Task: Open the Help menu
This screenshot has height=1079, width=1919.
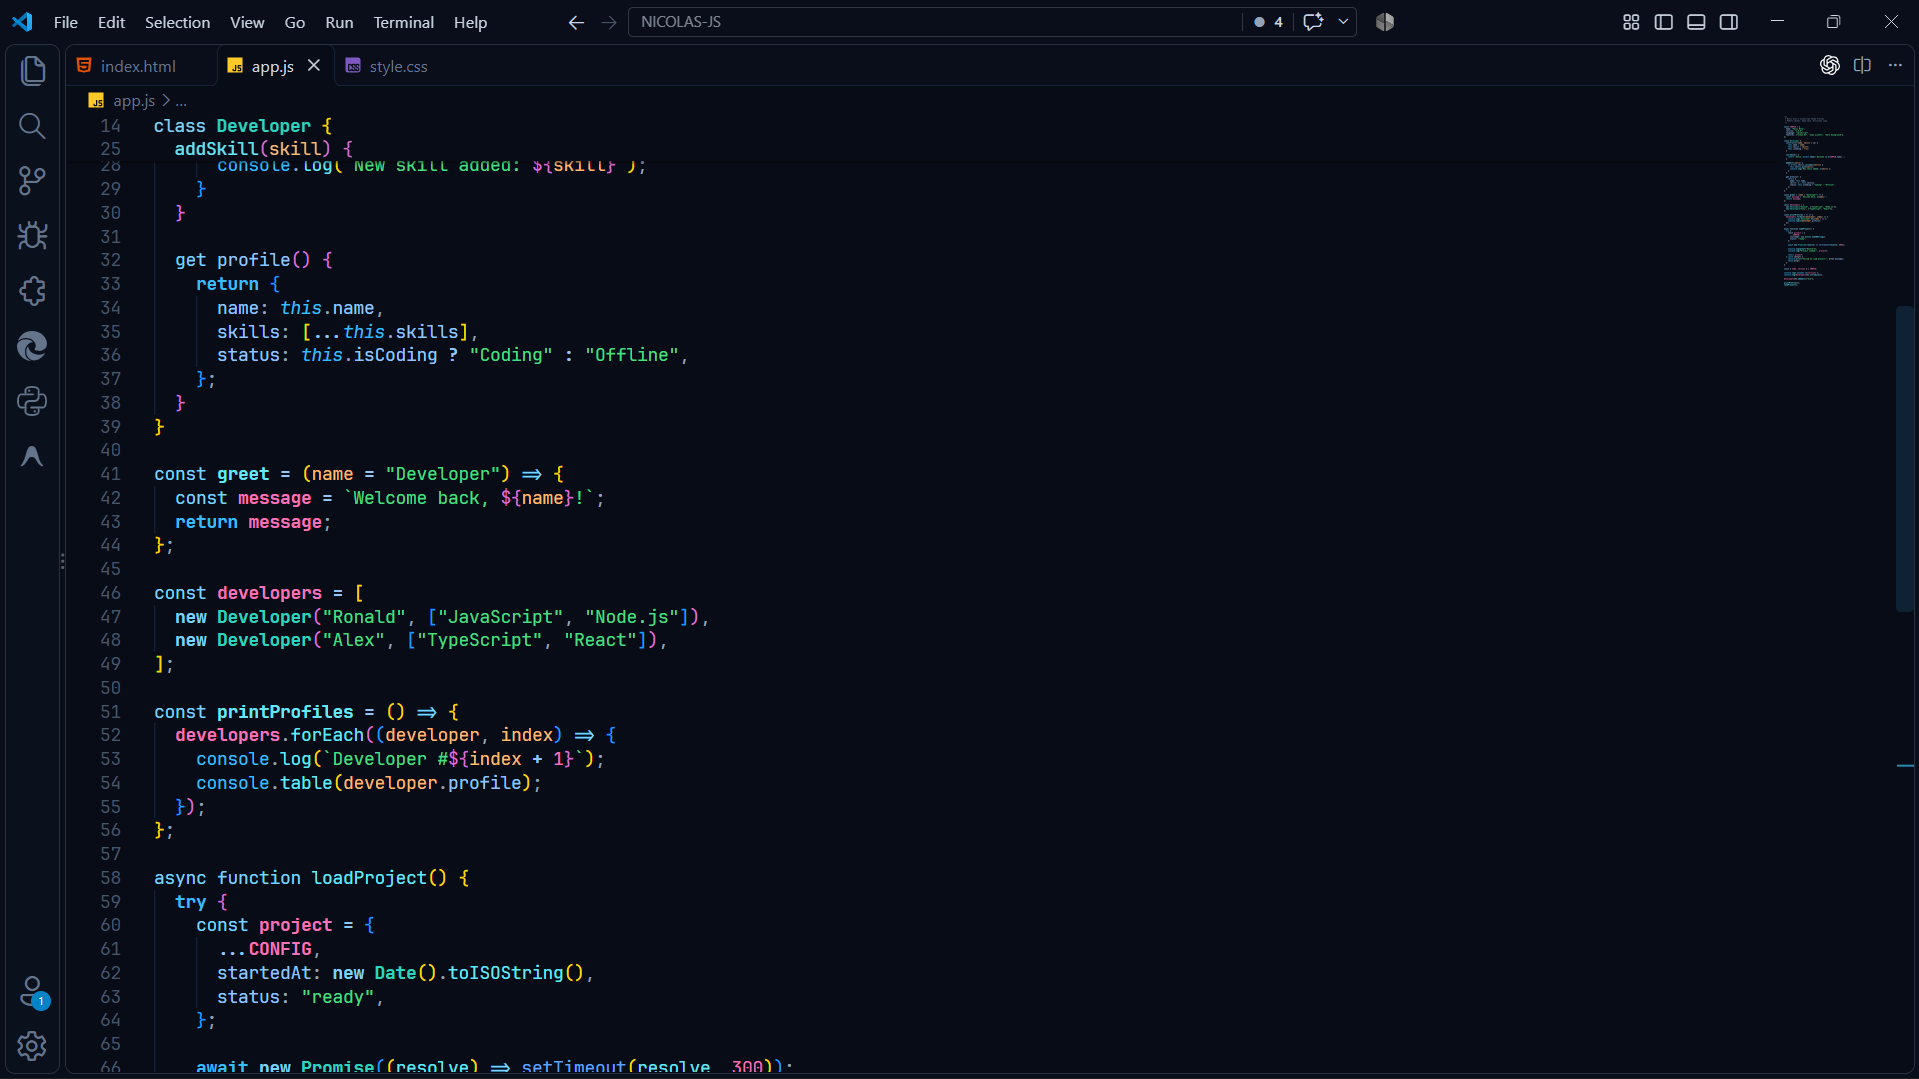Action: (470, 22)
